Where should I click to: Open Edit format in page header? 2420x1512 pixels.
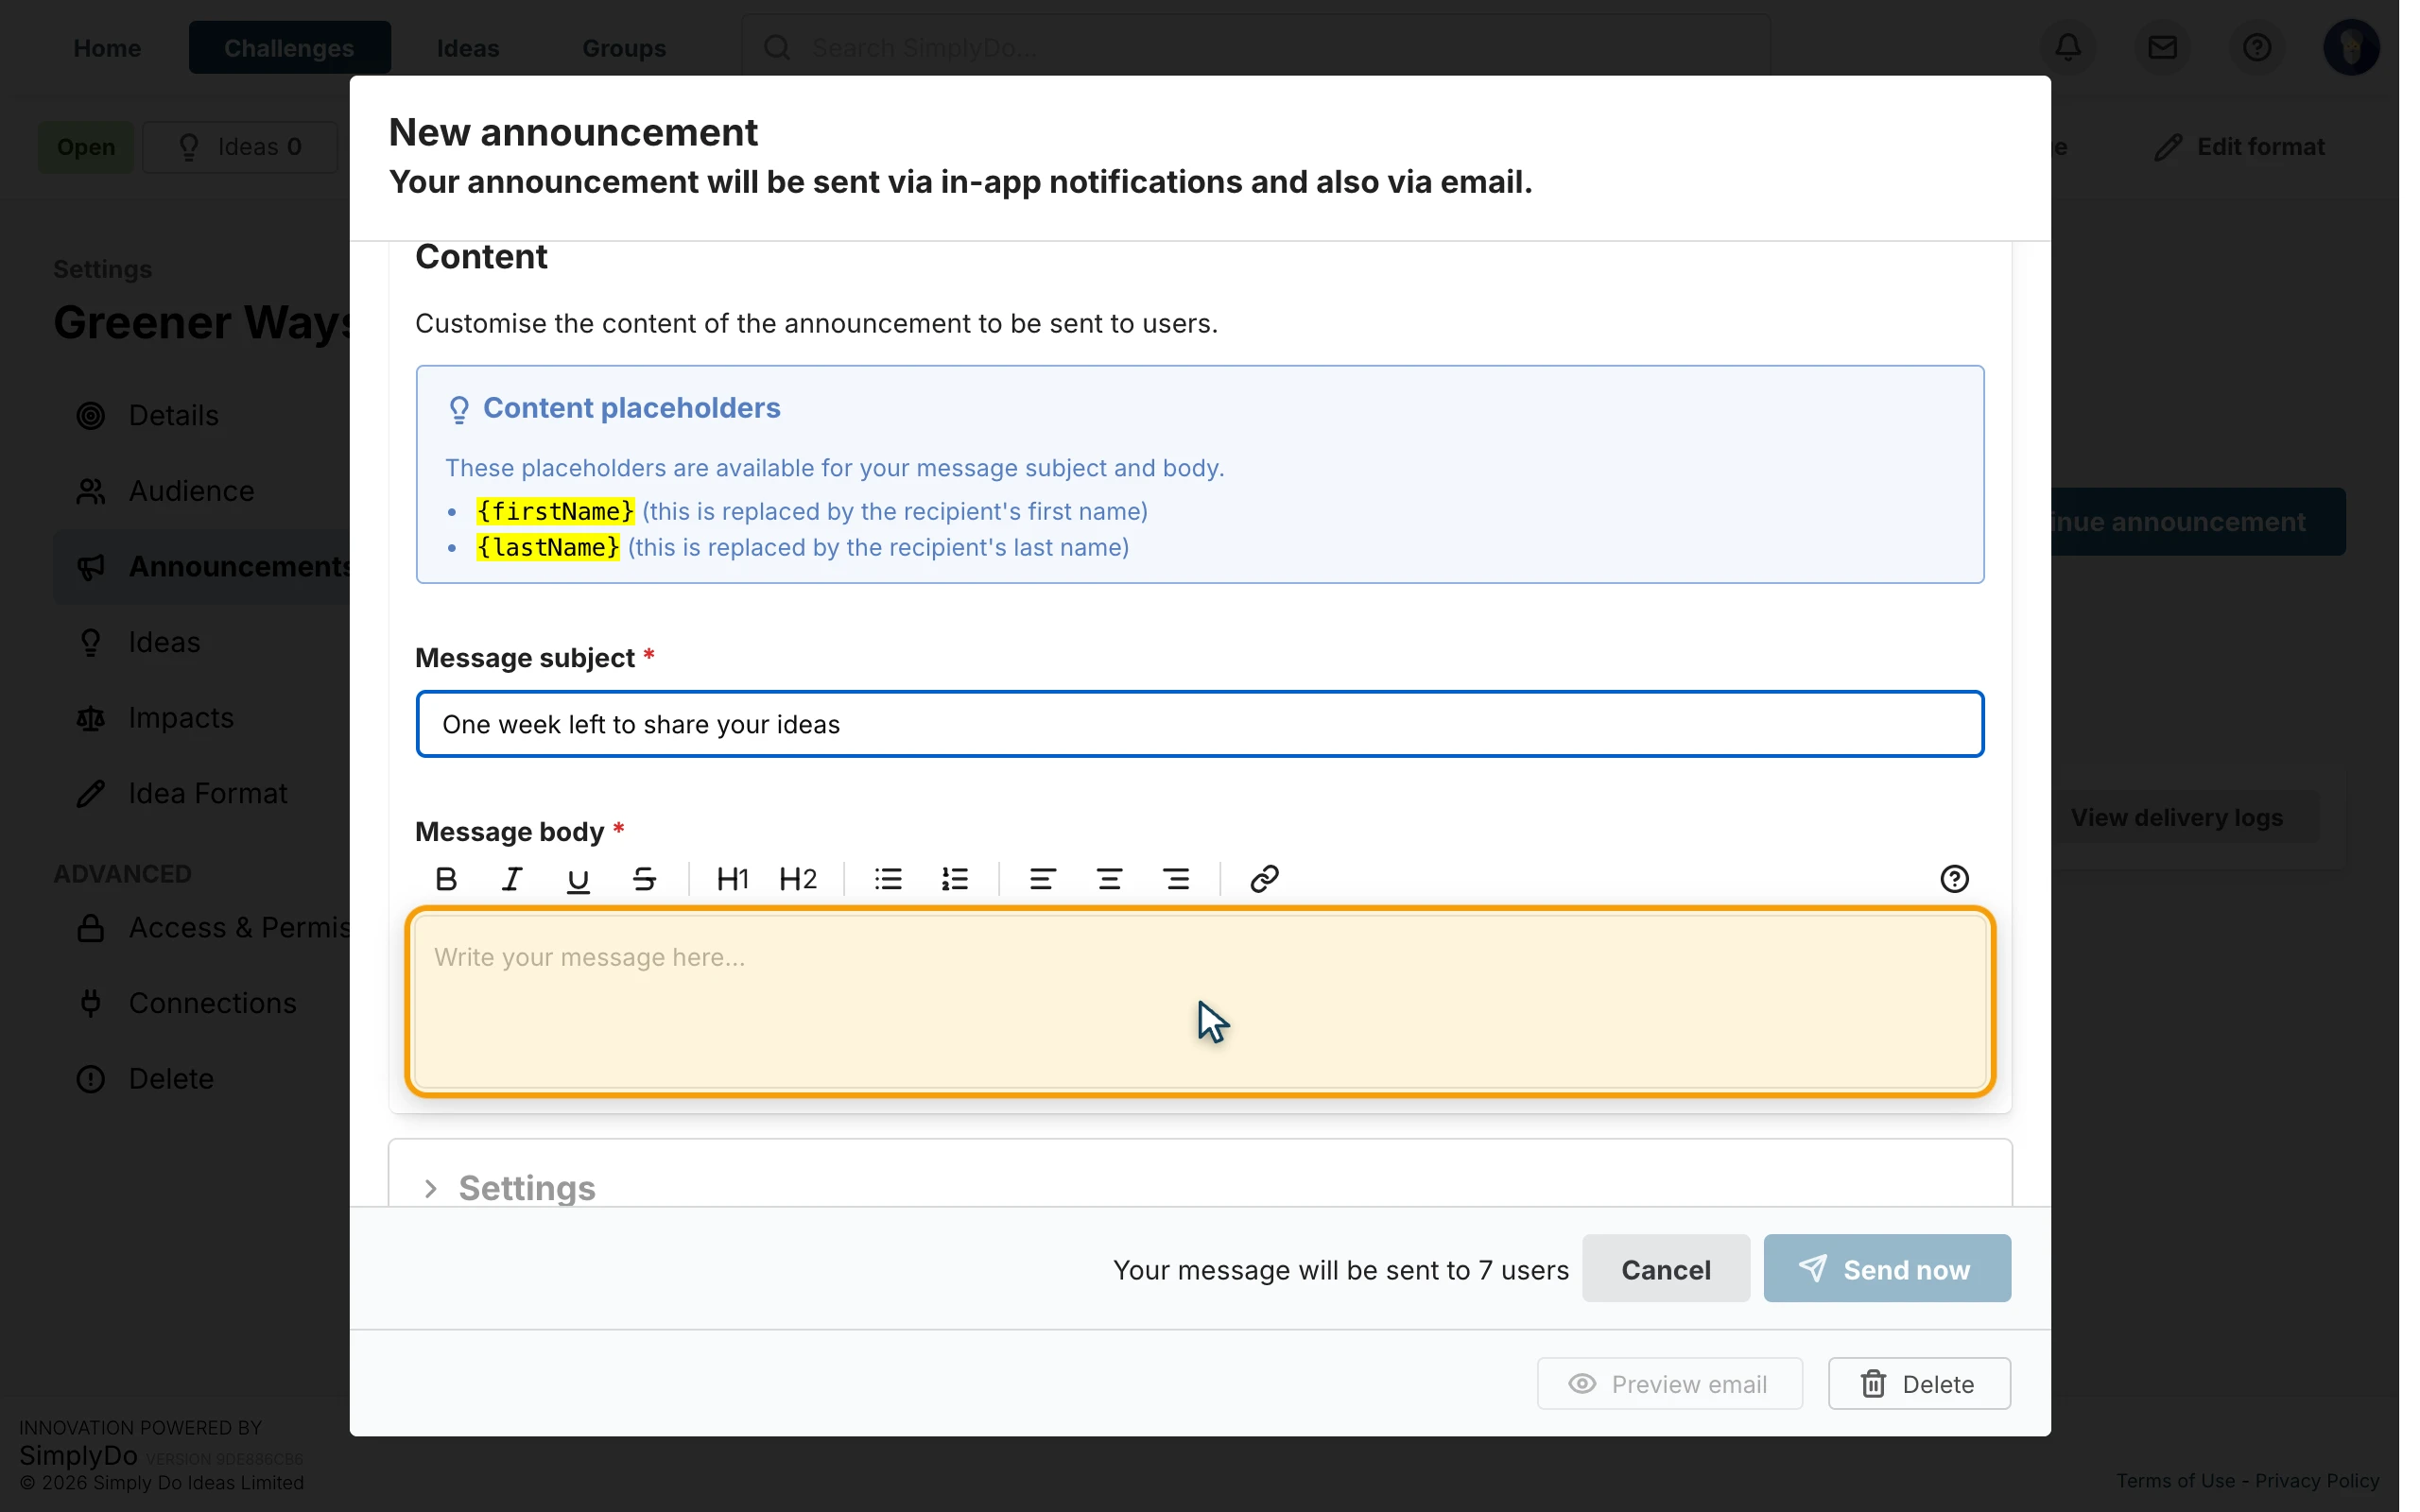point(2240,147)
